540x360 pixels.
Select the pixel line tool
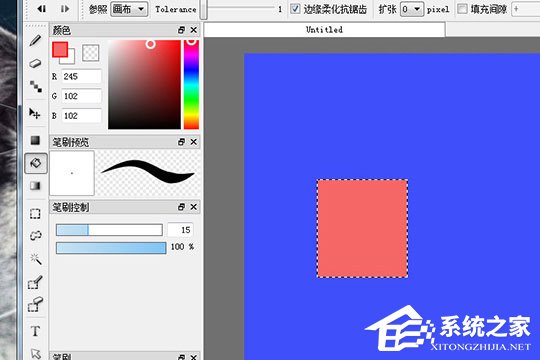tap(35, 86)
